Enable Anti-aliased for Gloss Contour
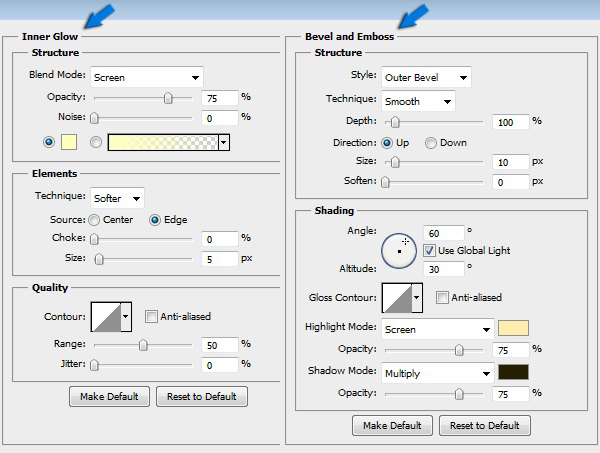The width and height of the screenshot is (600, 453). (442, 297)
